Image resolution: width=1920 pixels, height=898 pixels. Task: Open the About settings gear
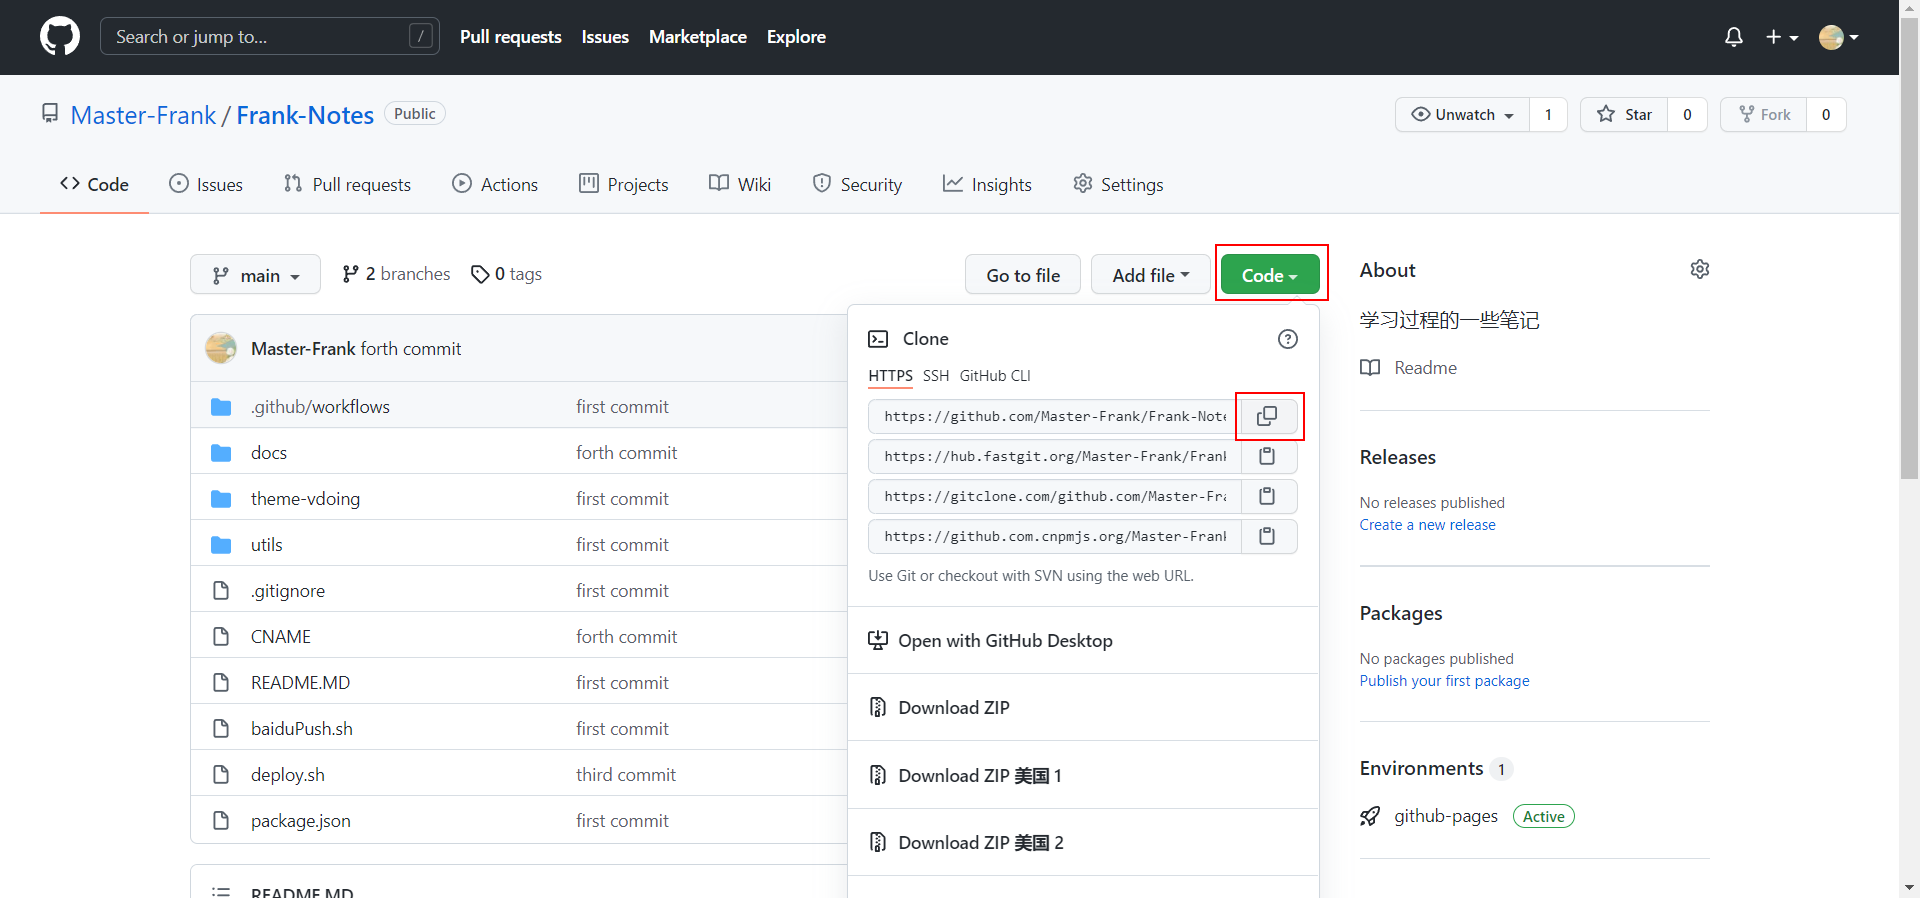[1700, 269]
